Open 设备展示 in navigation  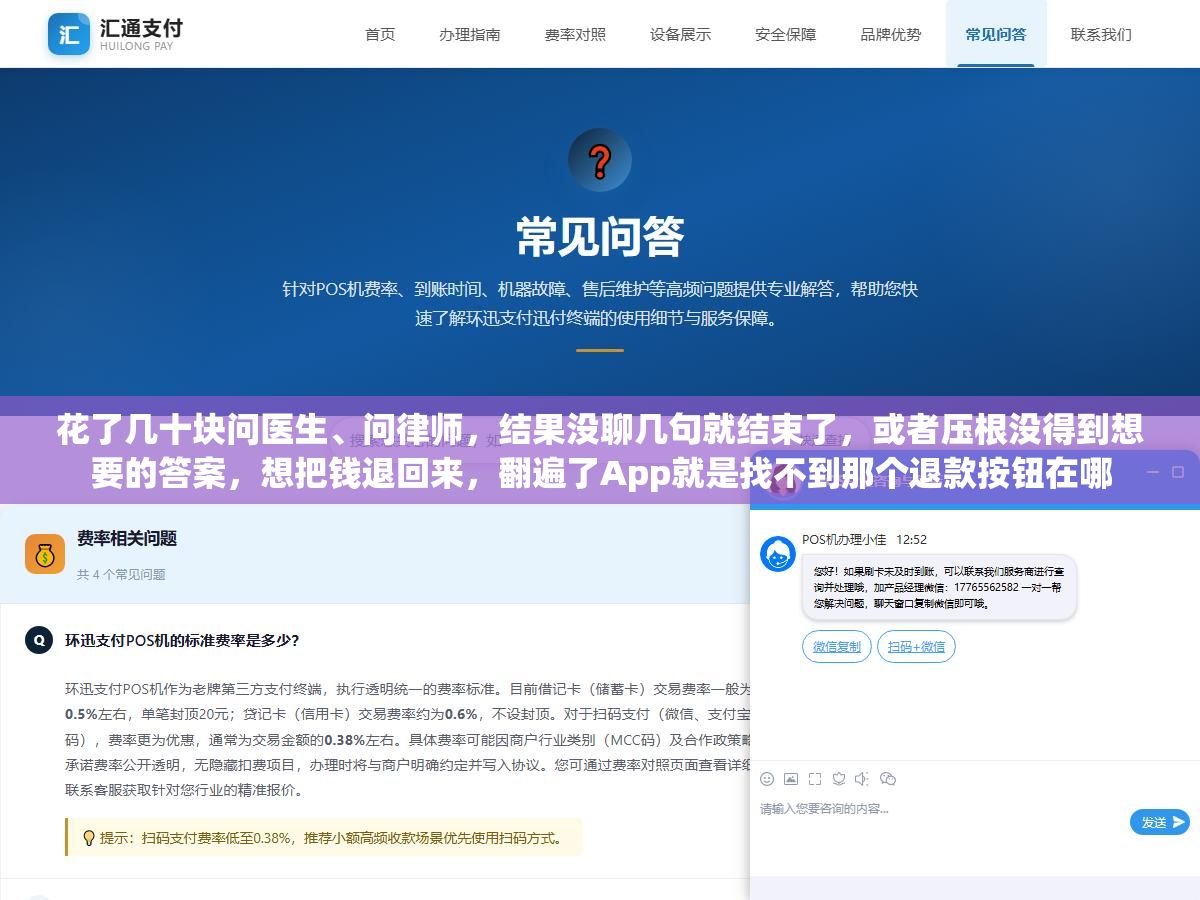pyautogui.click(x=680, y=34)
